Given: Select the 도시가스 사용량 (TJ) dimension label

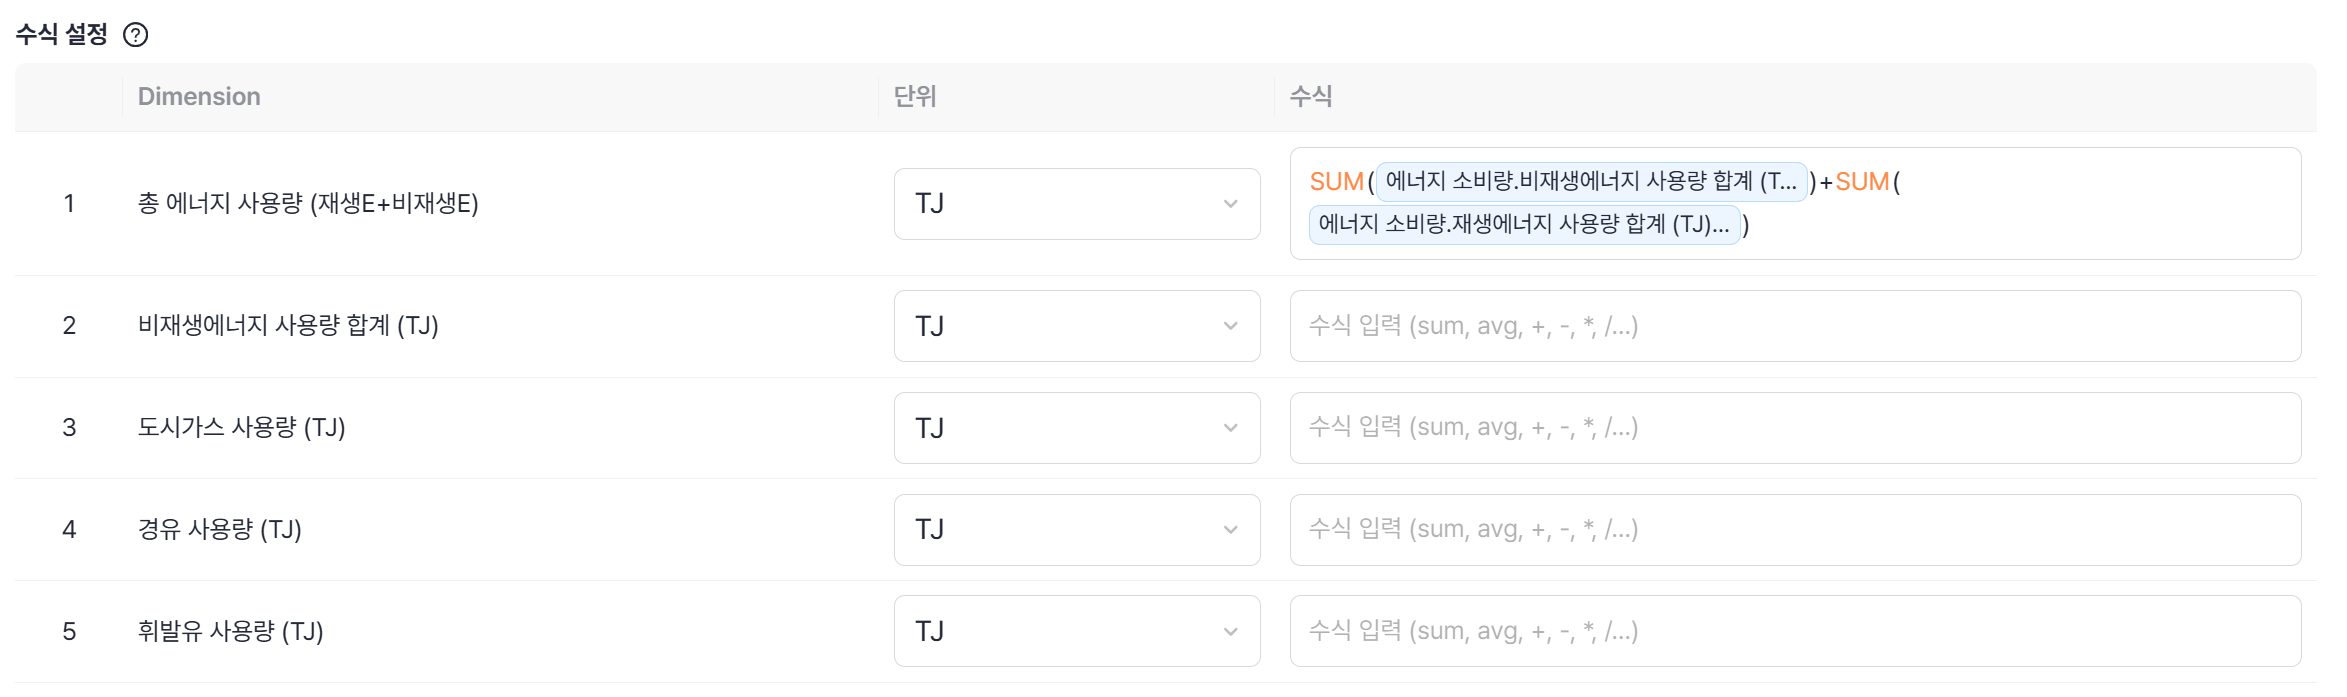Looking at the screenshot, I should click(241, 428).
